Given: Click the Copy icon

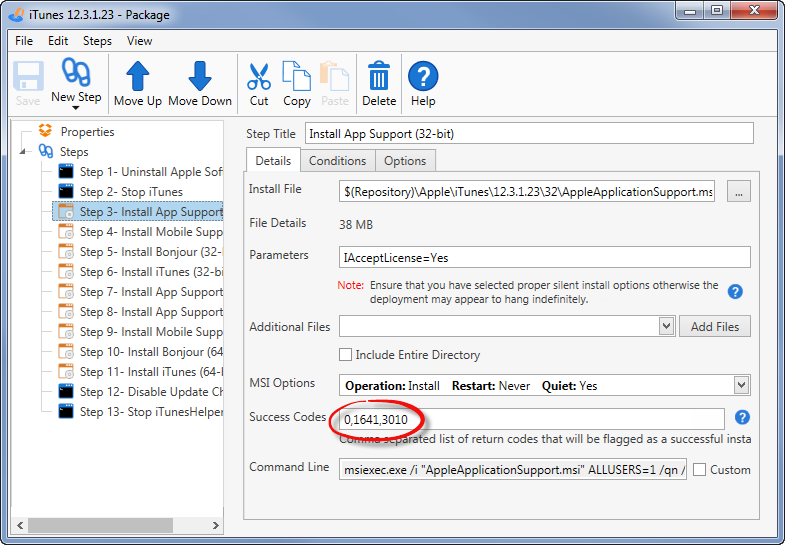Looking at the screenshot, I should tap(297, 76).
